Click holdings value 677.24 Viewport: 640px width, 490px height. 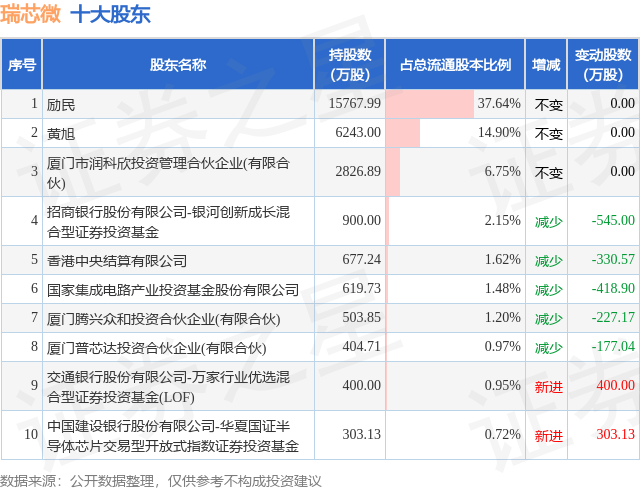point(361,259)
